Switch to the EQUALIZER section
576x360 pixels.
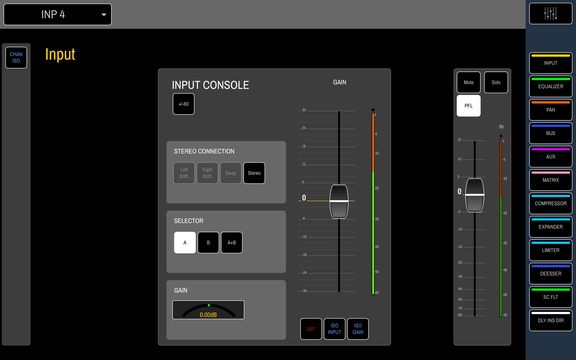click(550, 87)
